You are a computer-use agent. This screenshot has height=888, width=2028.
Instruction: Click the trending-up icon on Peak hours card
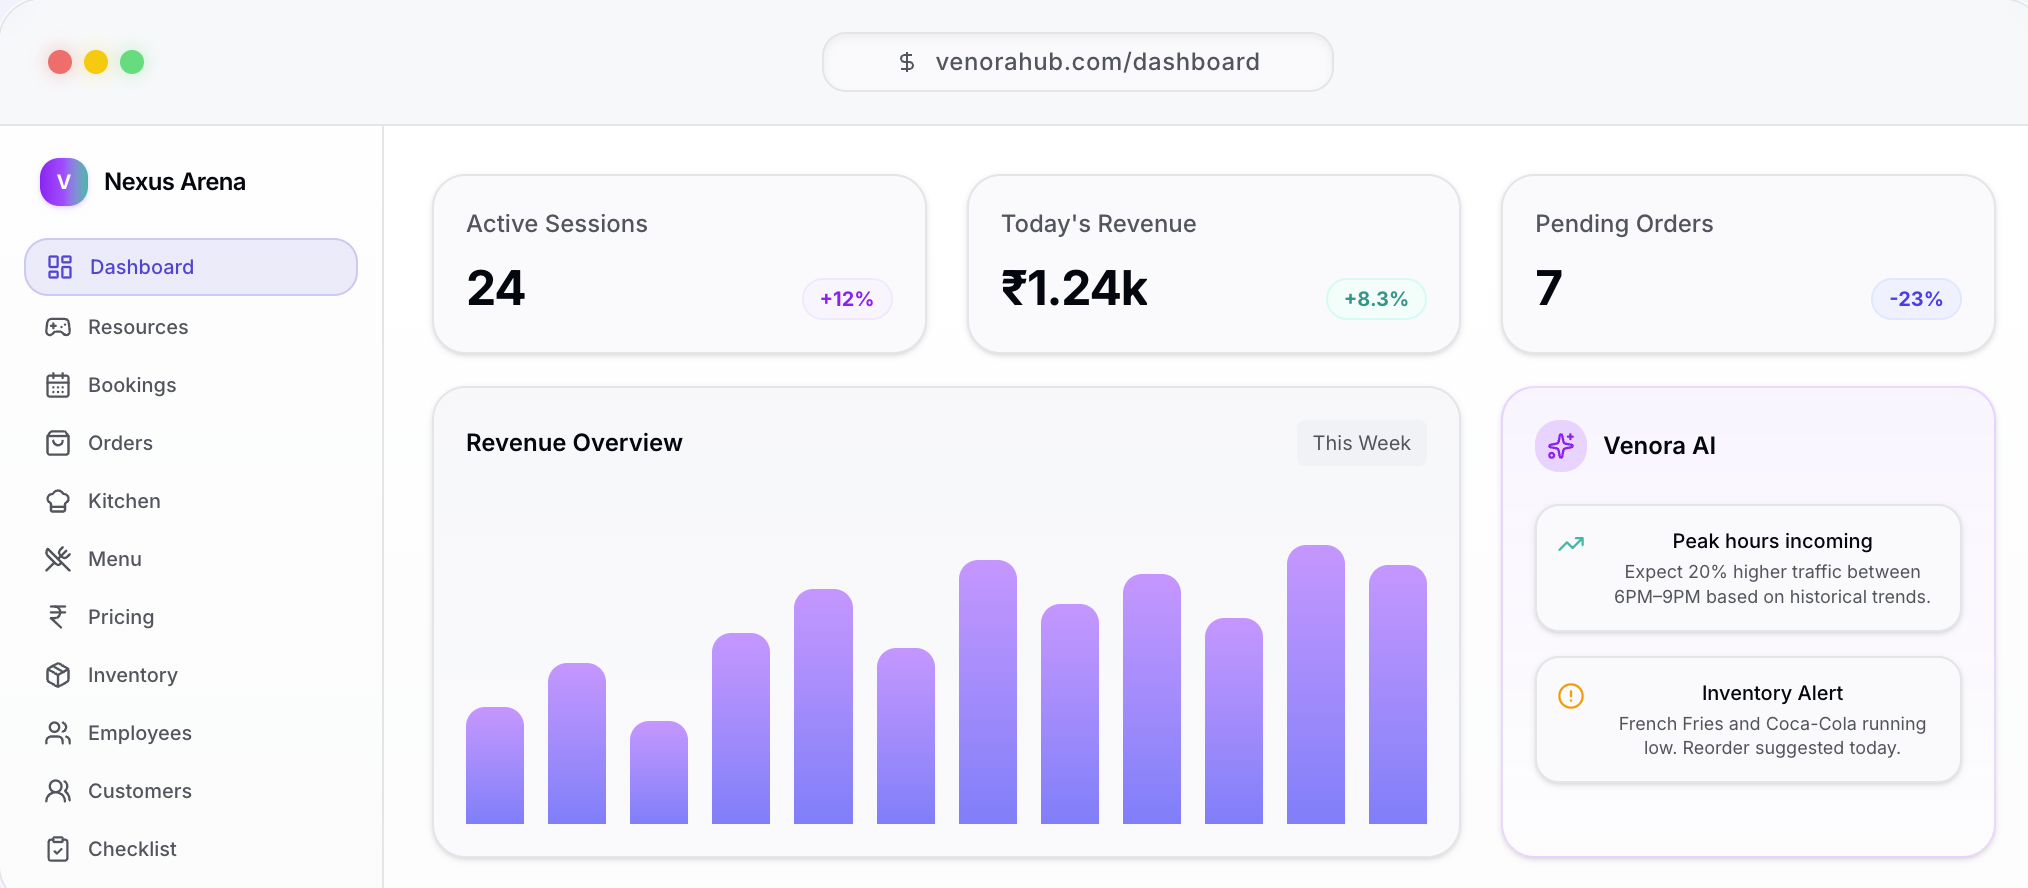1571,544
